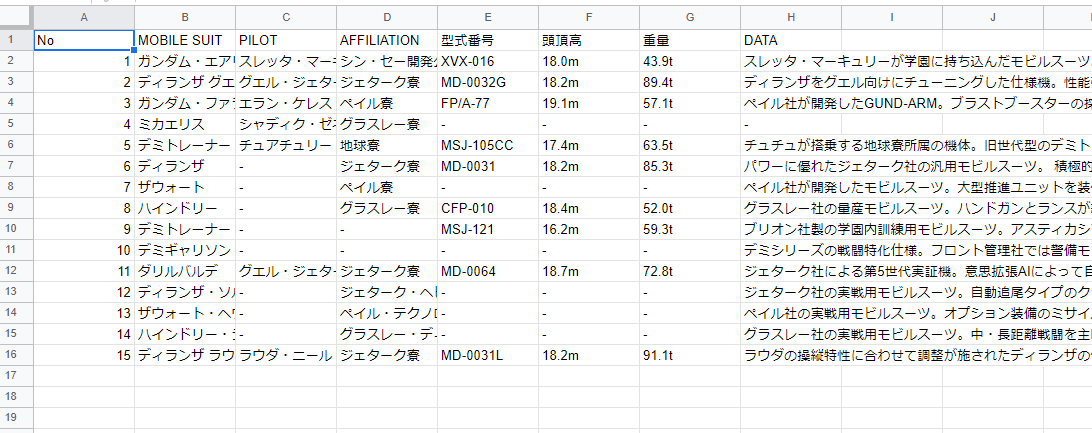
Task: Select column E header
Action: click(x=488, y=17)
